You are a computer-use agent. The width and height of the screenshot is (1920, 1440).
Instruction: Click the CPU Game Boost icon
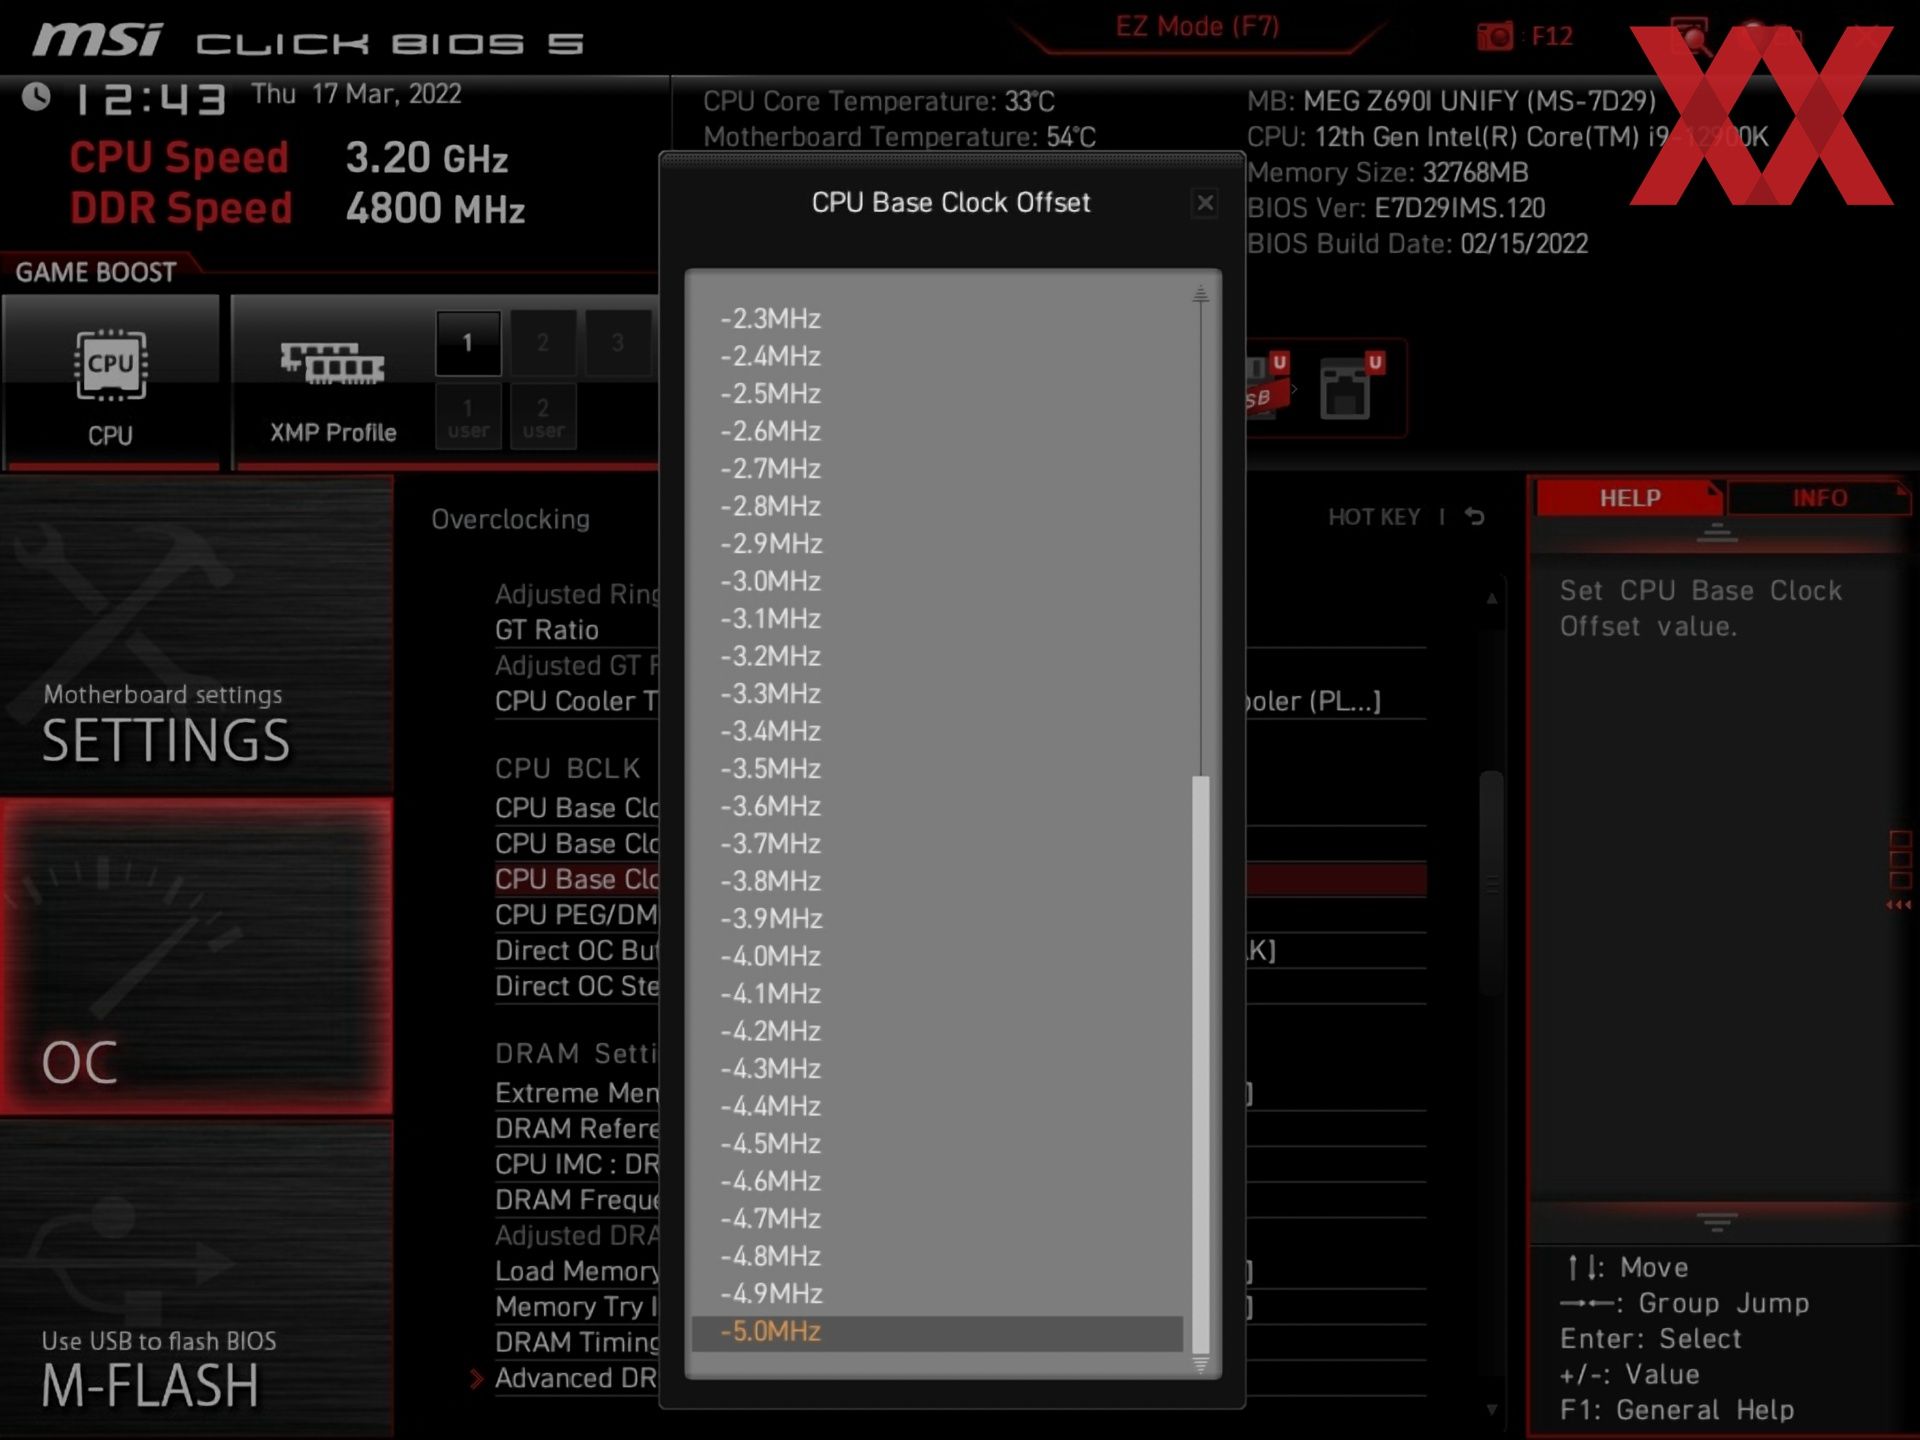111,366
